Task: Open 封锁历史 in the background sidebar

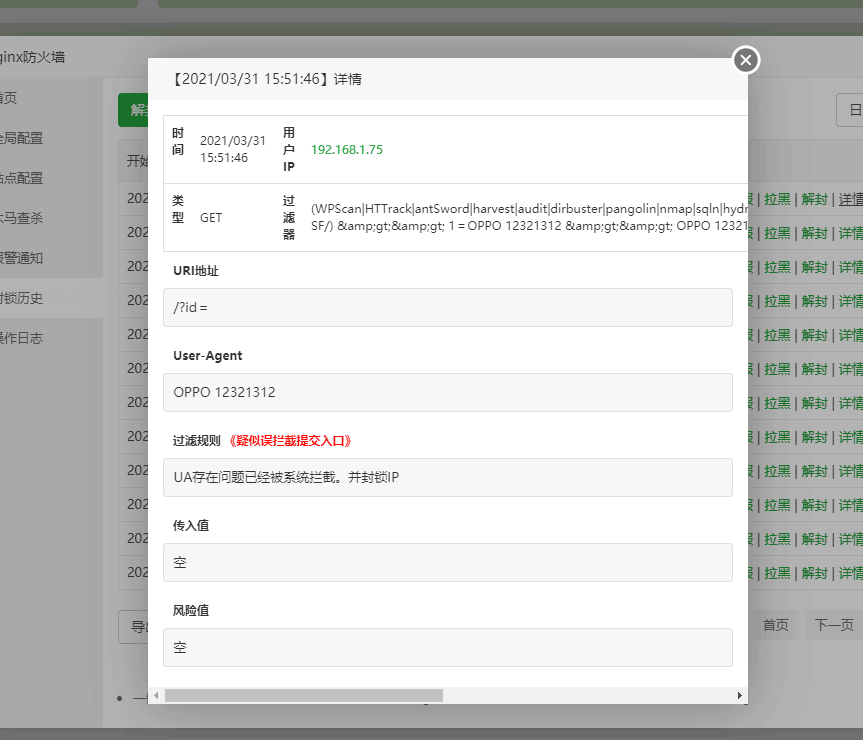Action: [21, 298]
